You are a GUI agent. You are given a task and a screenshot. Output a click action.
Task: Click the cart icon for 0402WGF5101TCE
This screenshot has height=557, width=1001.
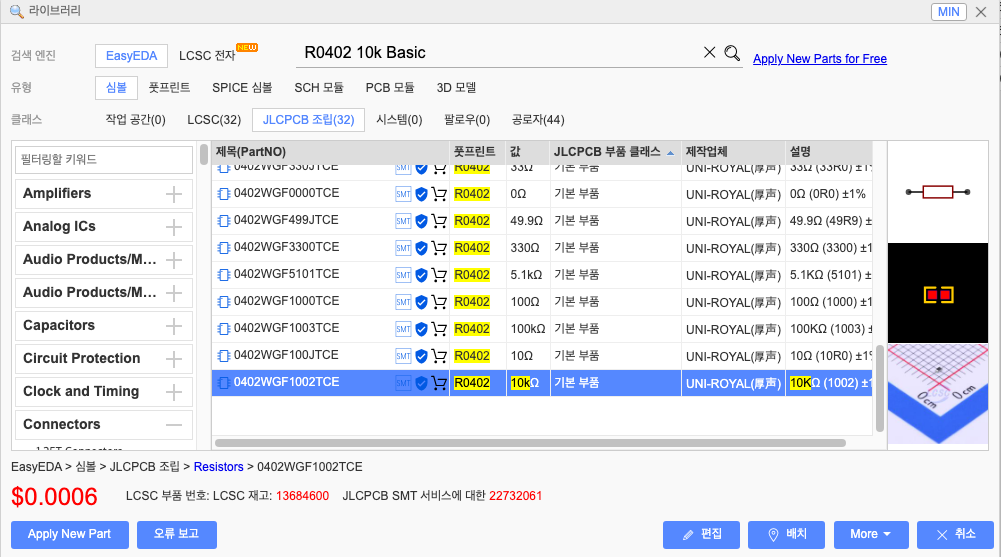439,275
